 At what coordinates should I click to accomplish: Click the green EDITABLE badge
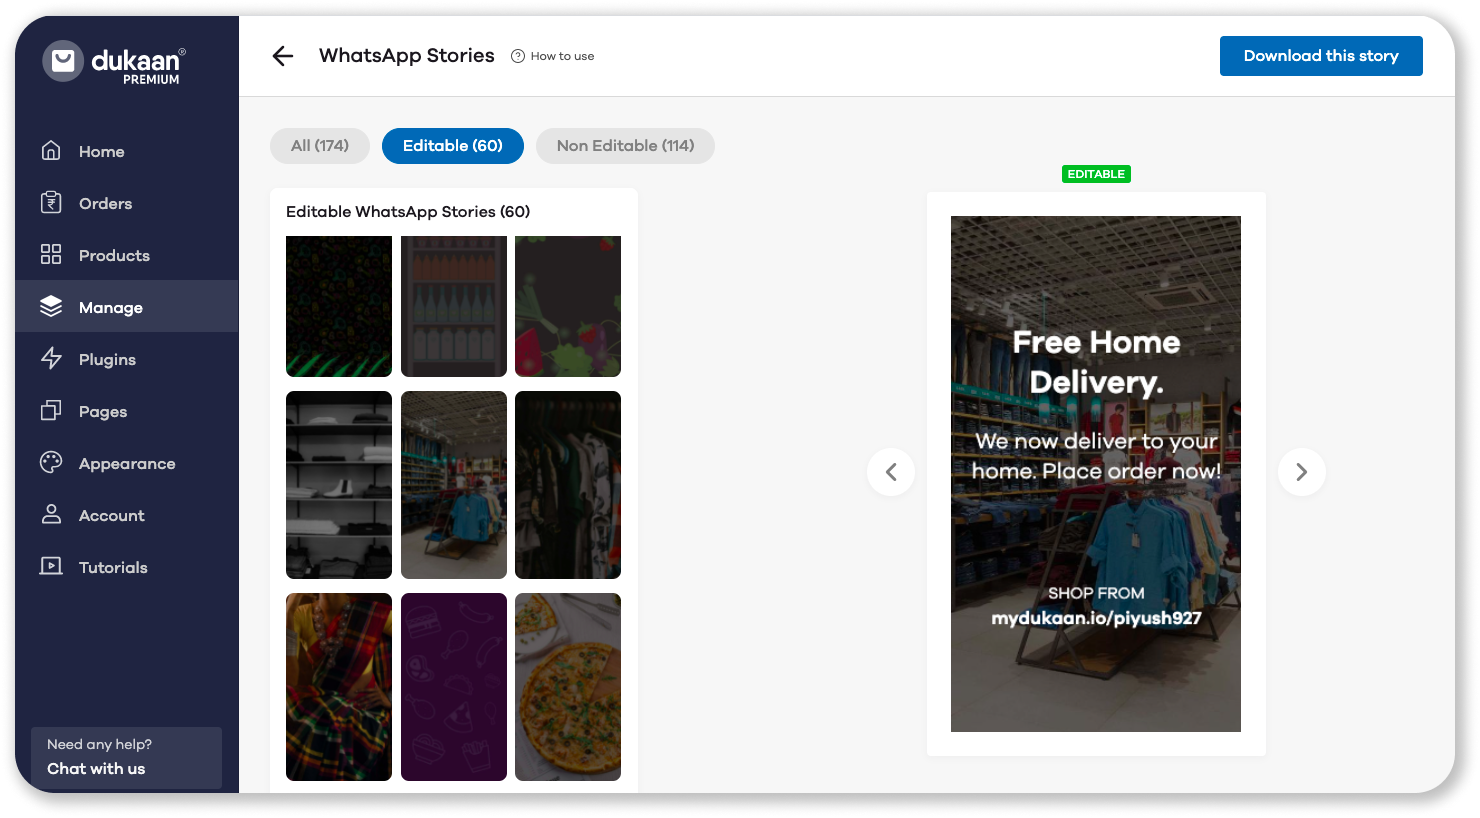(1096, 174)
